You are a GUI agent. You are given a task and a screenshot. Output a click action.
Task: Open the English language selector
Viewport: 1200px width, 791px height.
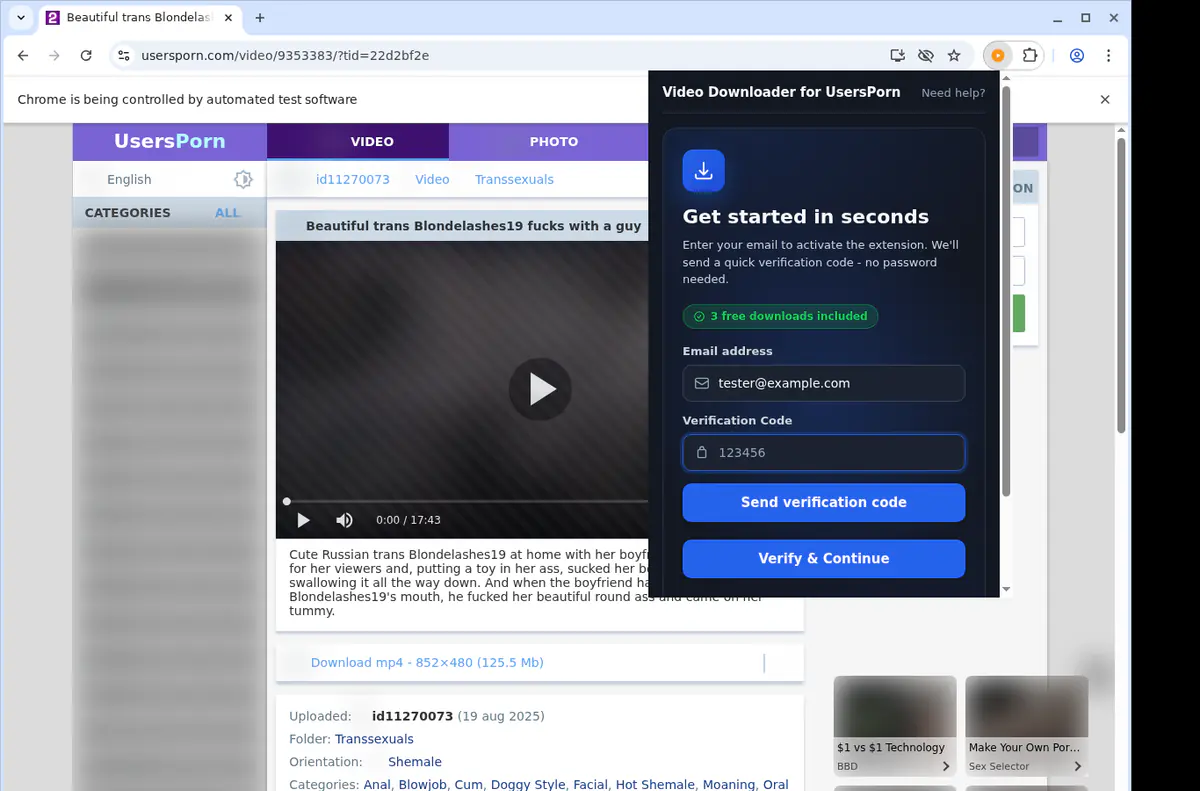[x=129, y=180]
